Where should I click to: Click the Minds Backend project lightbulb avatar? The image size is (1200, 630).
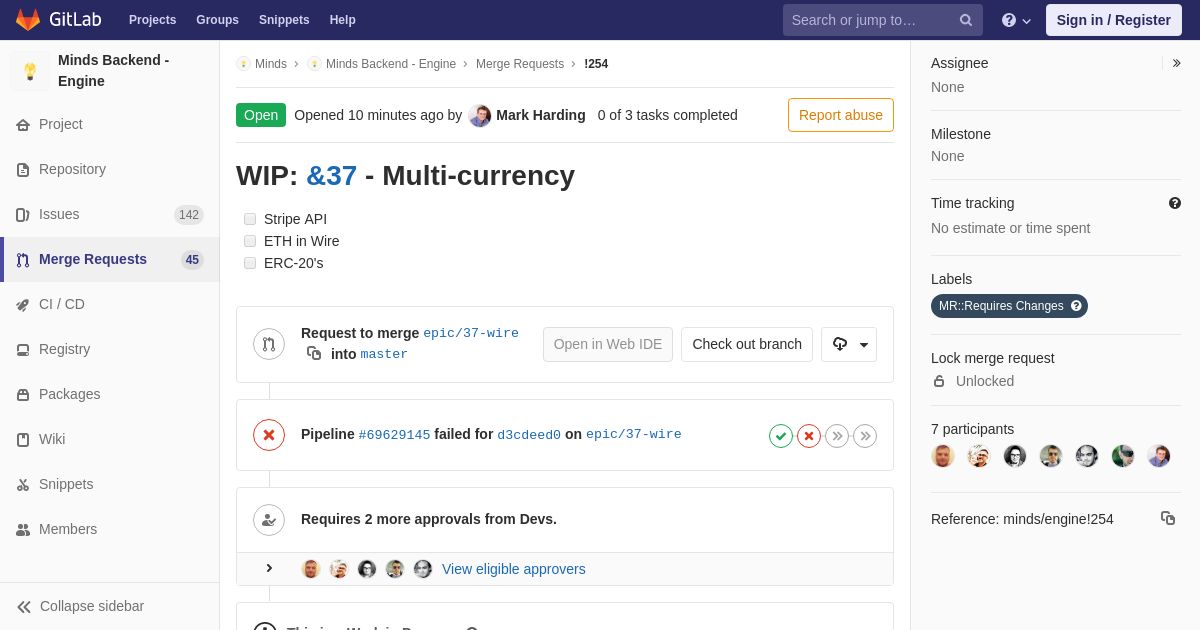(30, 71)
